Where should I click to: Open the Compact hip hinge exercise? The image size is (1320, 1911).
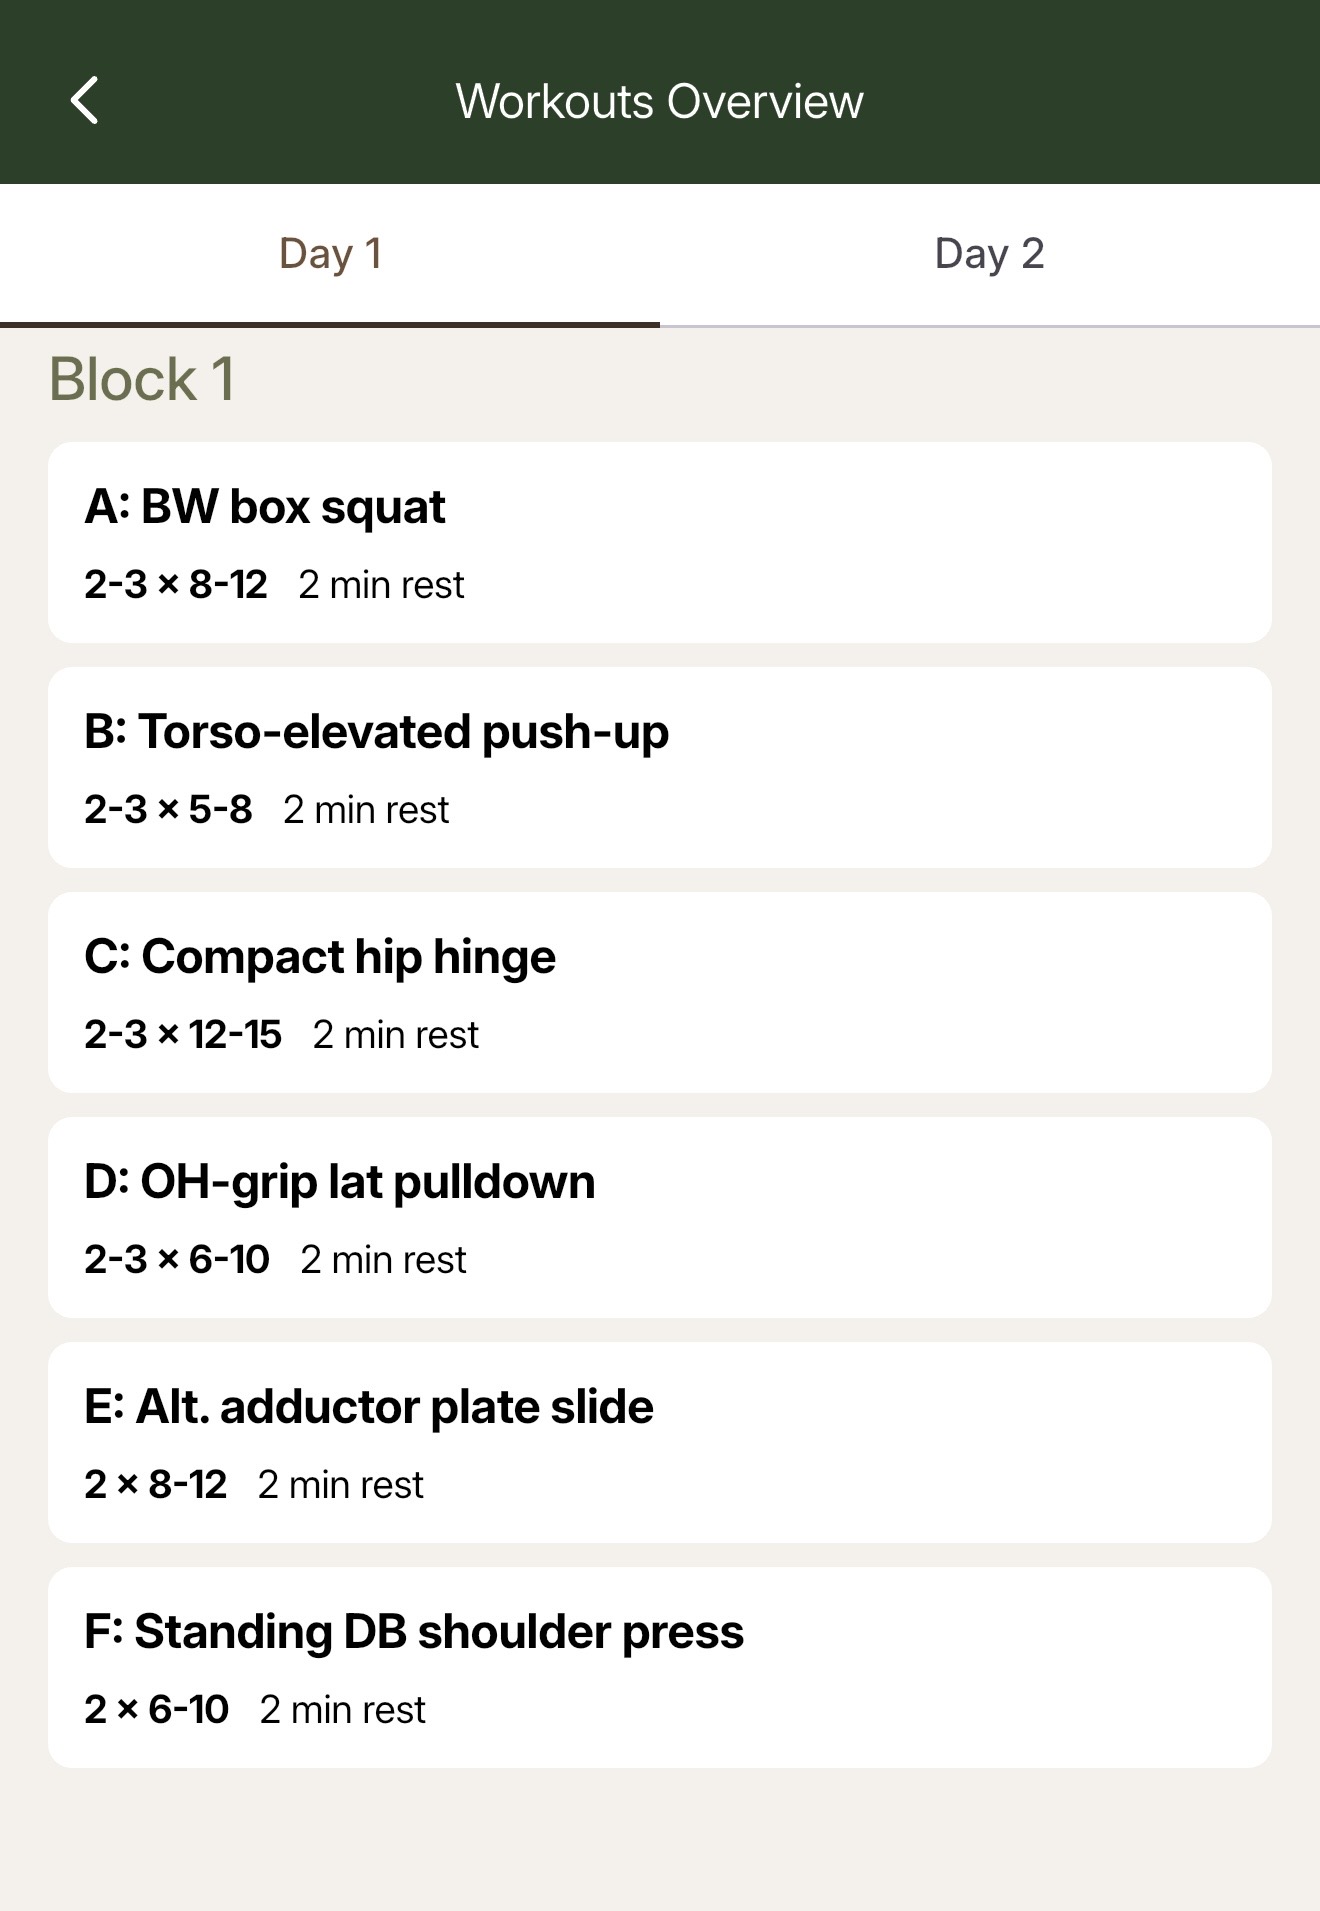[660, 993]
